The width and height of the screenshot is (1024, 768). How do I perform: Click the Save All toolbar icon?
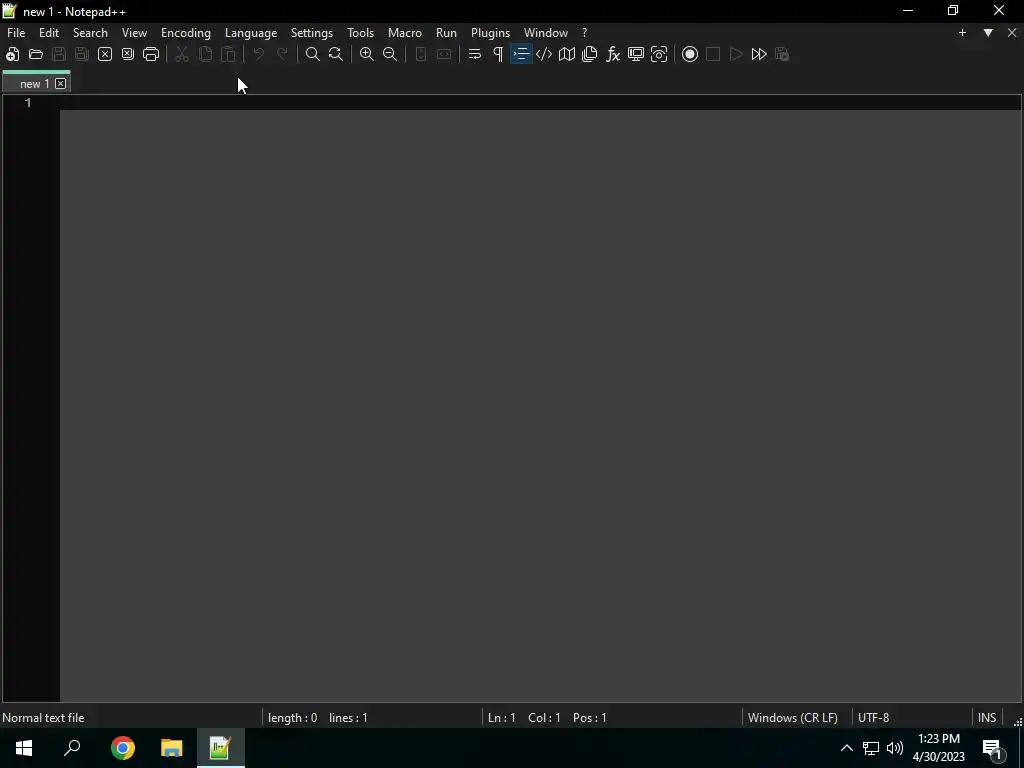coord(82,54)
